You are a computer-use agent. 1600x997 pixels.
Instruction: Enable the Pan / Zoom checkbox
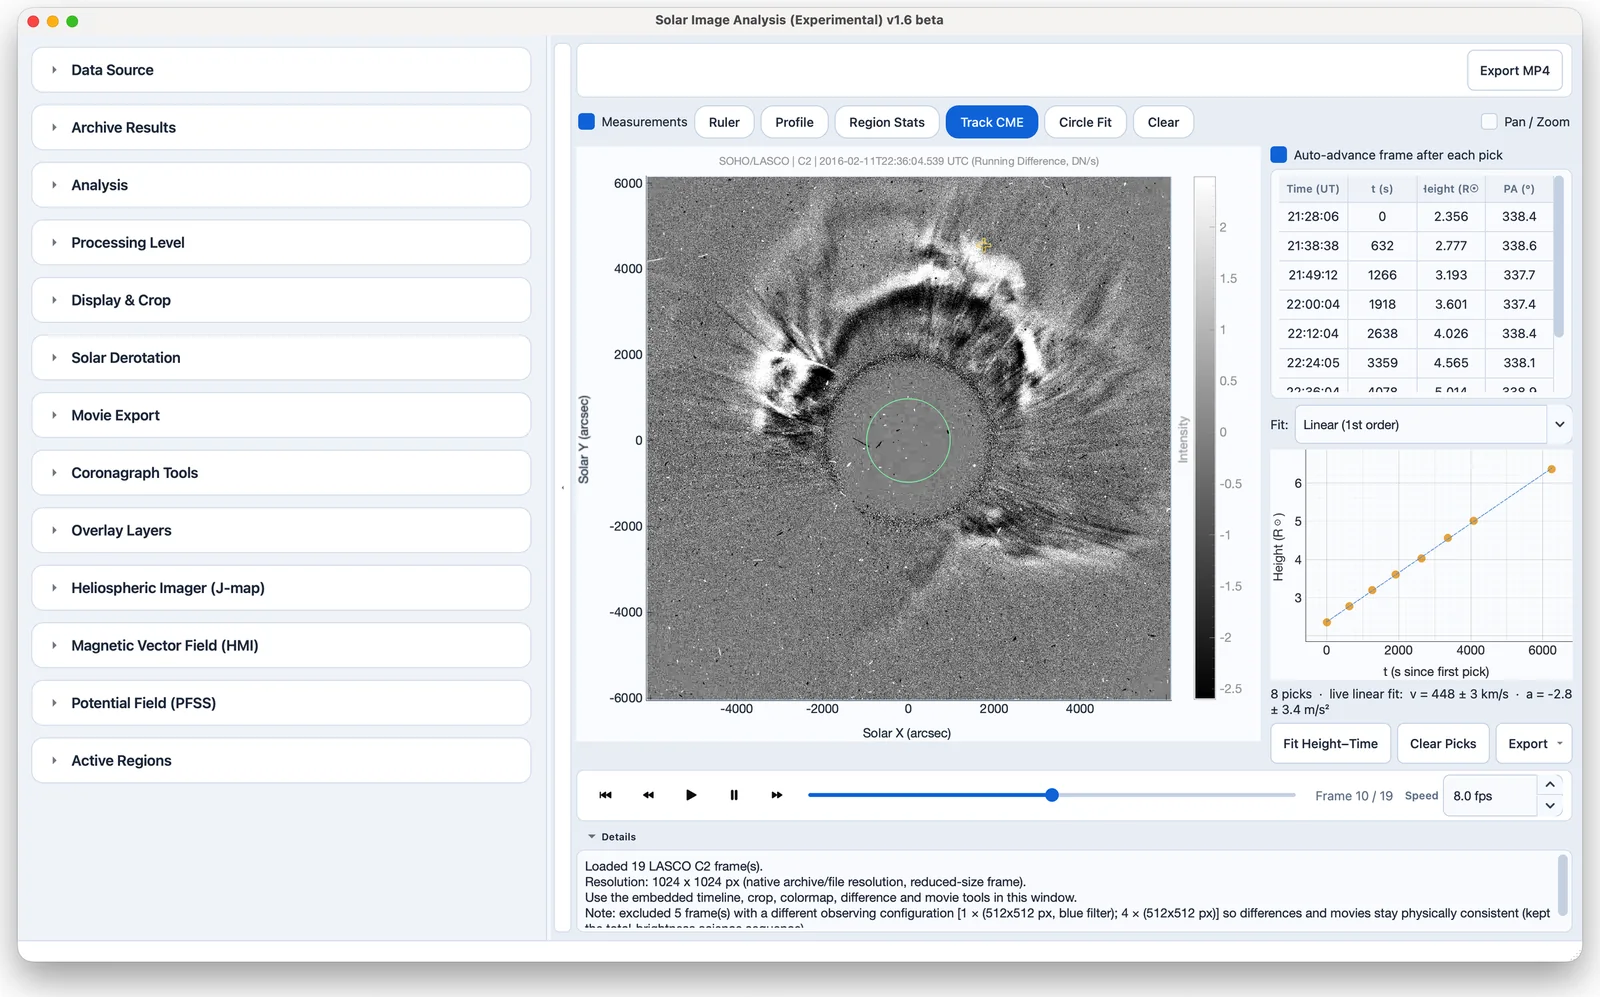(1489, 122)
